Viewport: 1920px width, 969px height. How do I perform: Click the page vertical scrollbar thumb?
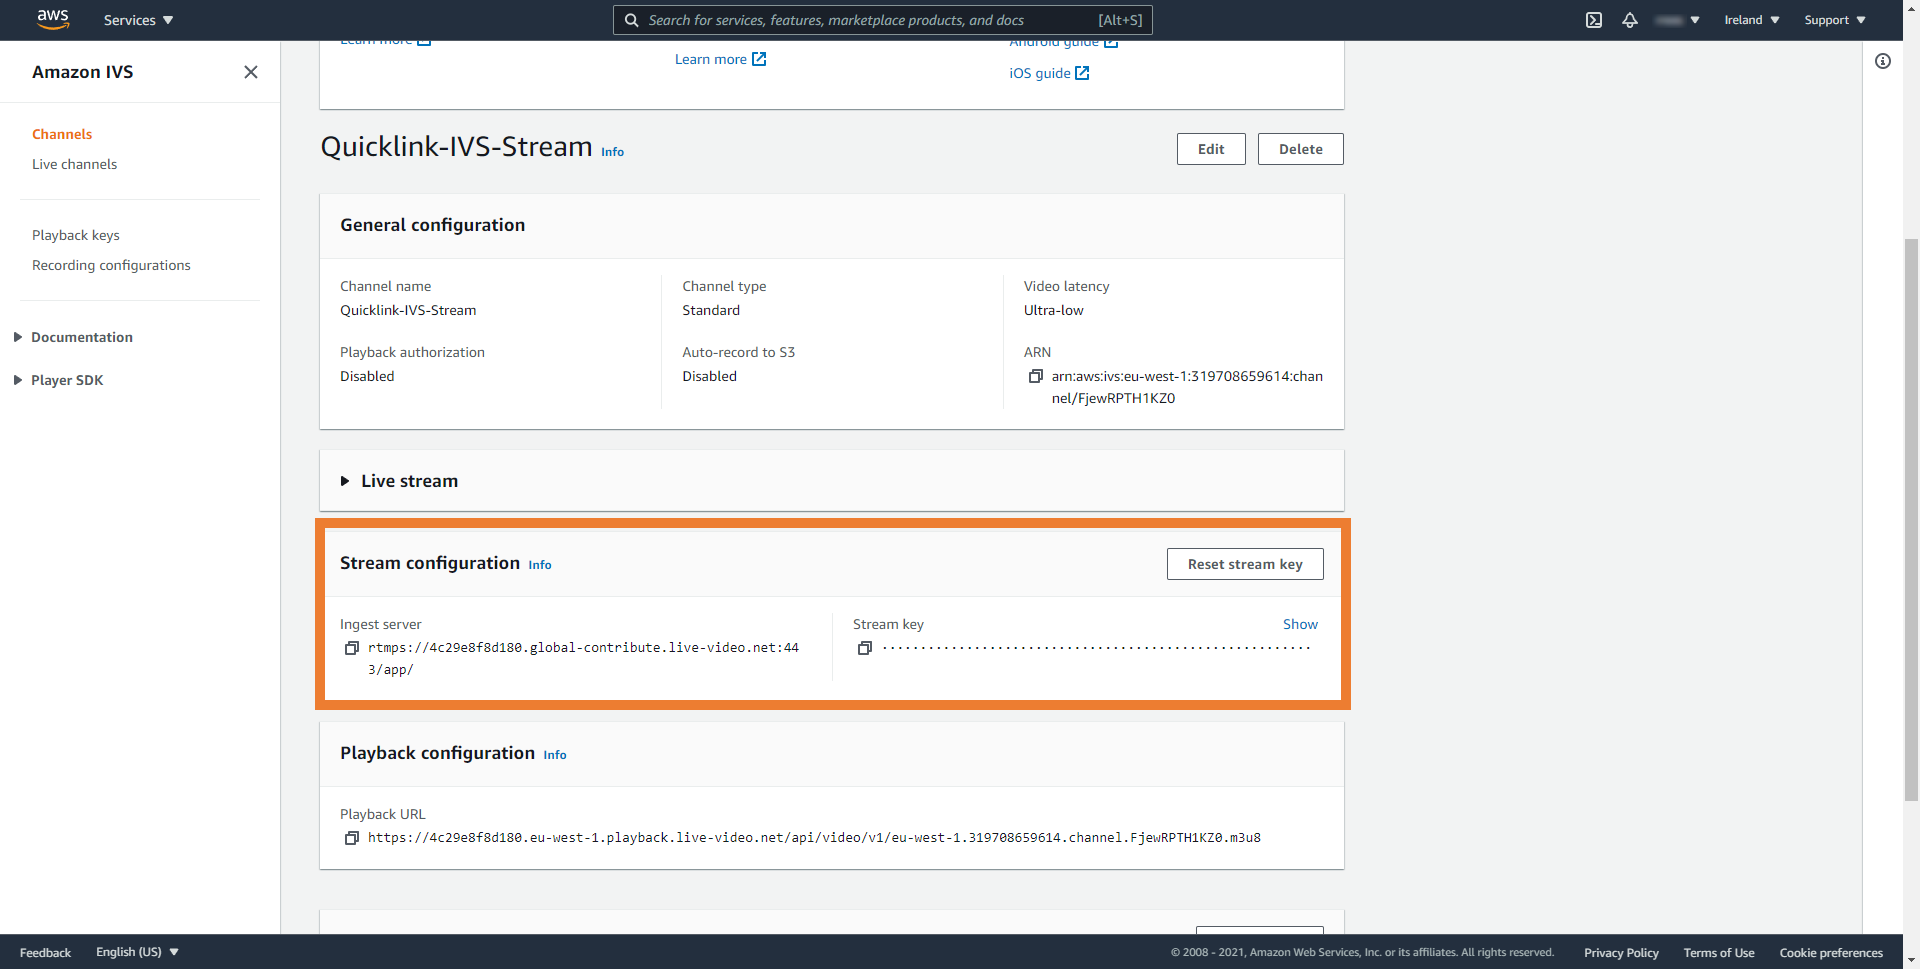coord(1911,520)
